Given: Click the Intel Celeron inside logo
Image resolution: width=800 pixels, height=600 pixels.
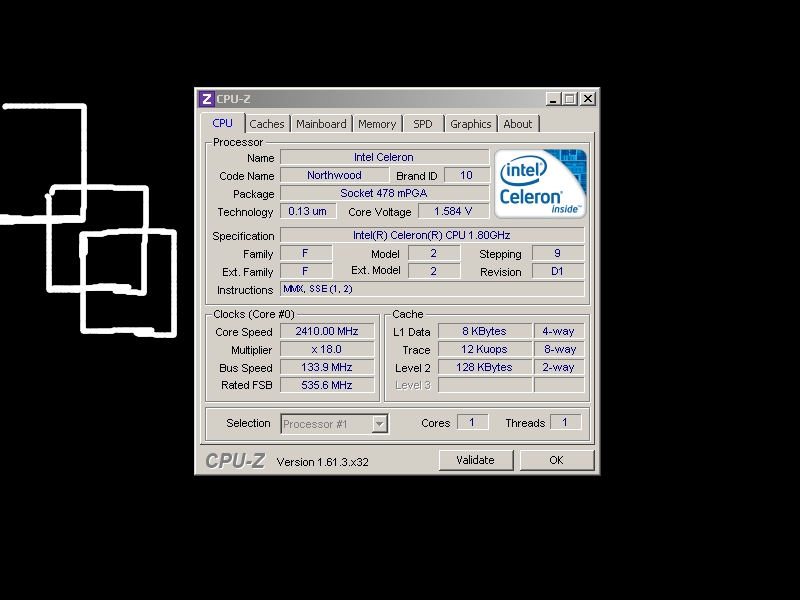Looking at the screenshot, I should [x=540, y=184].
